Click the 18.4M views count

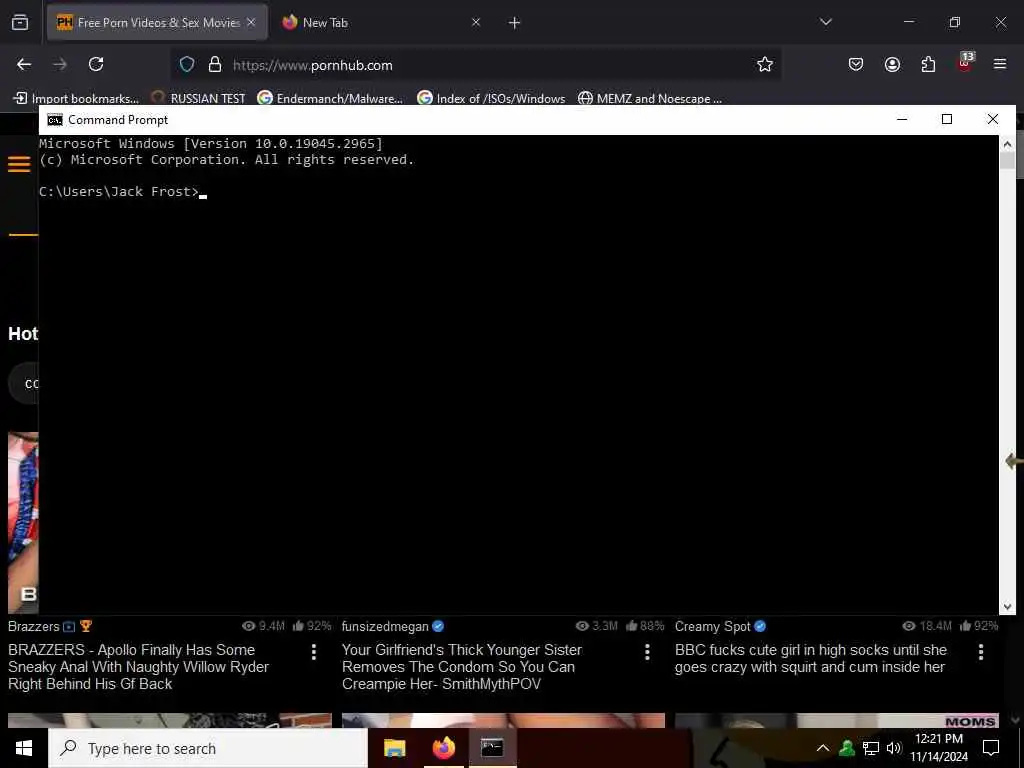point(935,626)
